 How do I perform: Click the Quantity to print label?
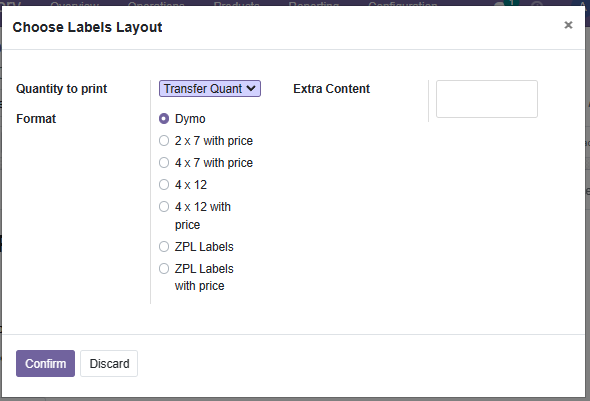coord(62,89)
